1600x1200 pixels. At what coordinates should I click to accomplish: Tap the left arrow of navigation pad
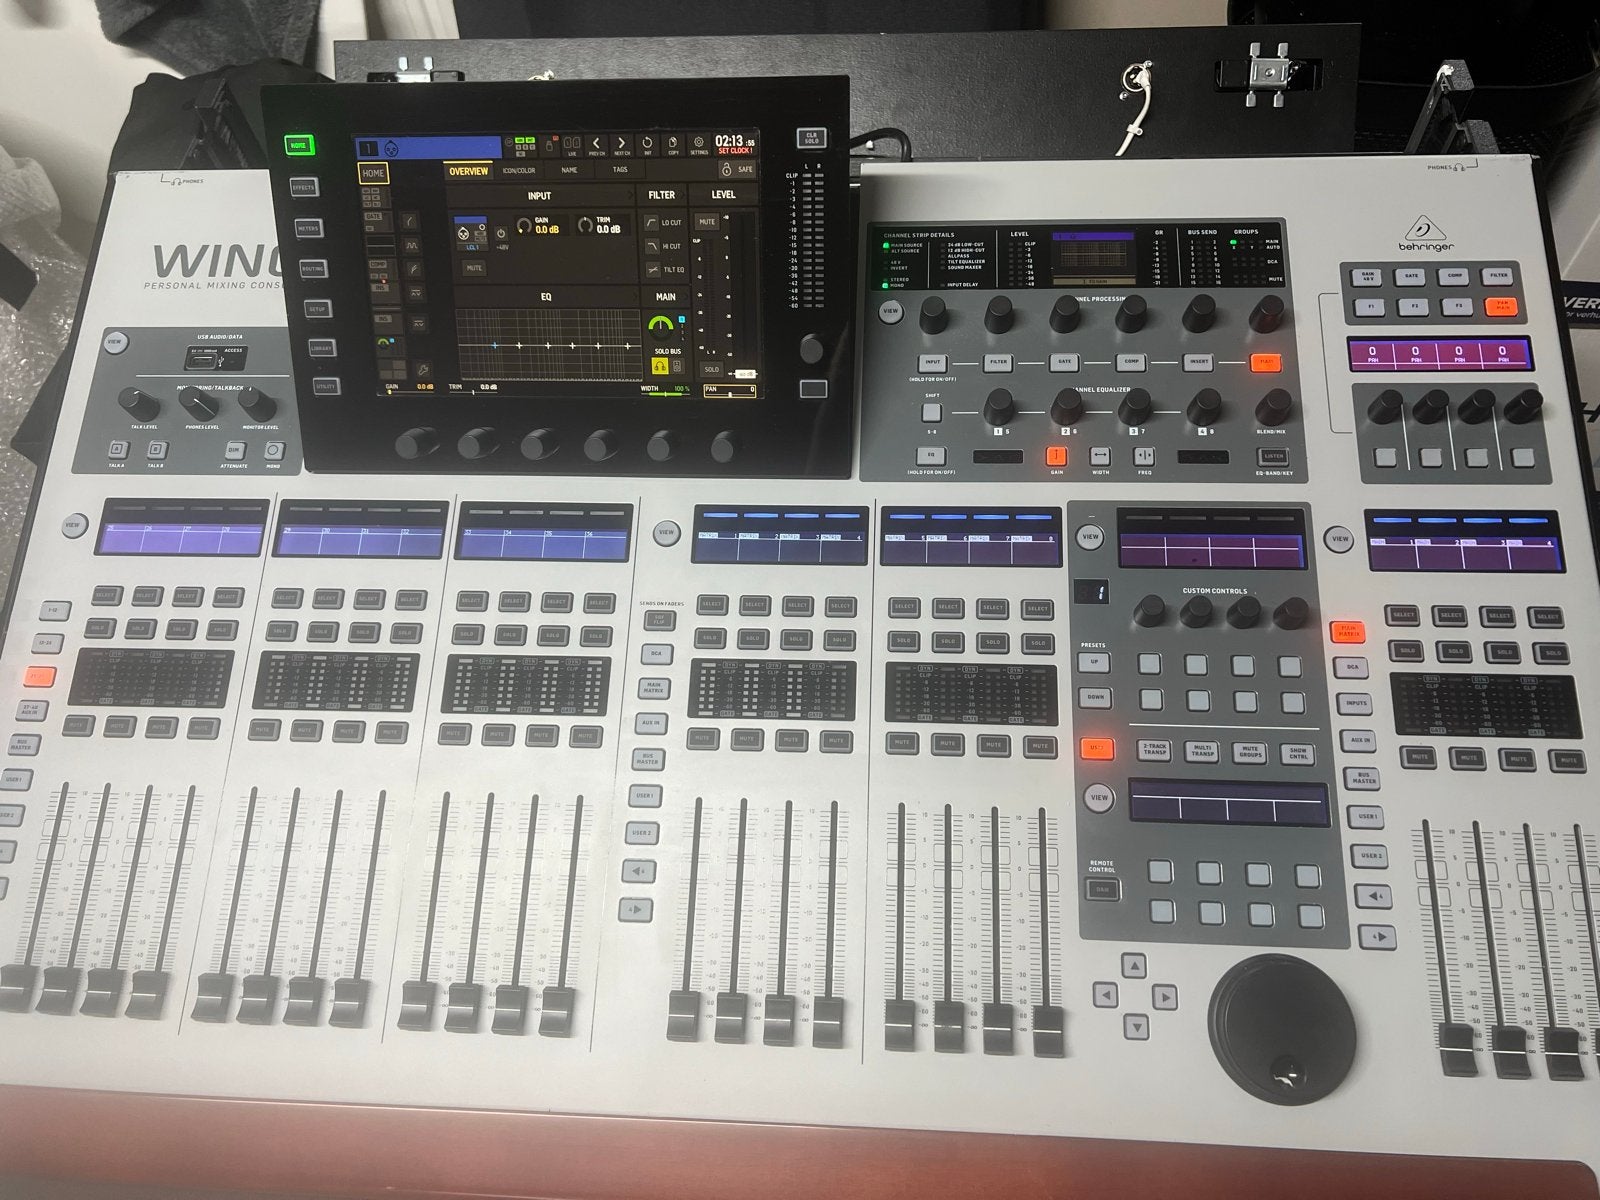point(1105,996)
